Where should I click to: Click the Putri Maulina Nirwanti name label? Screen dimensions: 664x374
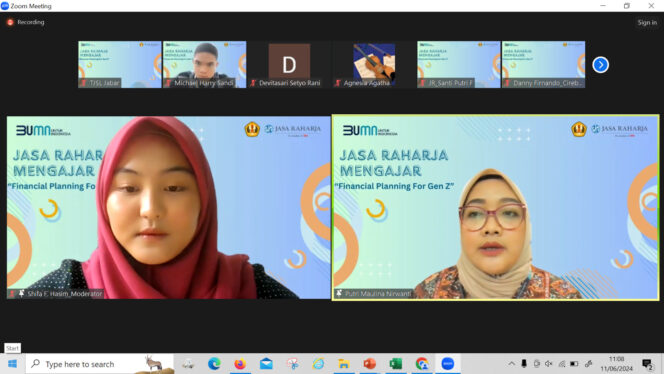378,294
